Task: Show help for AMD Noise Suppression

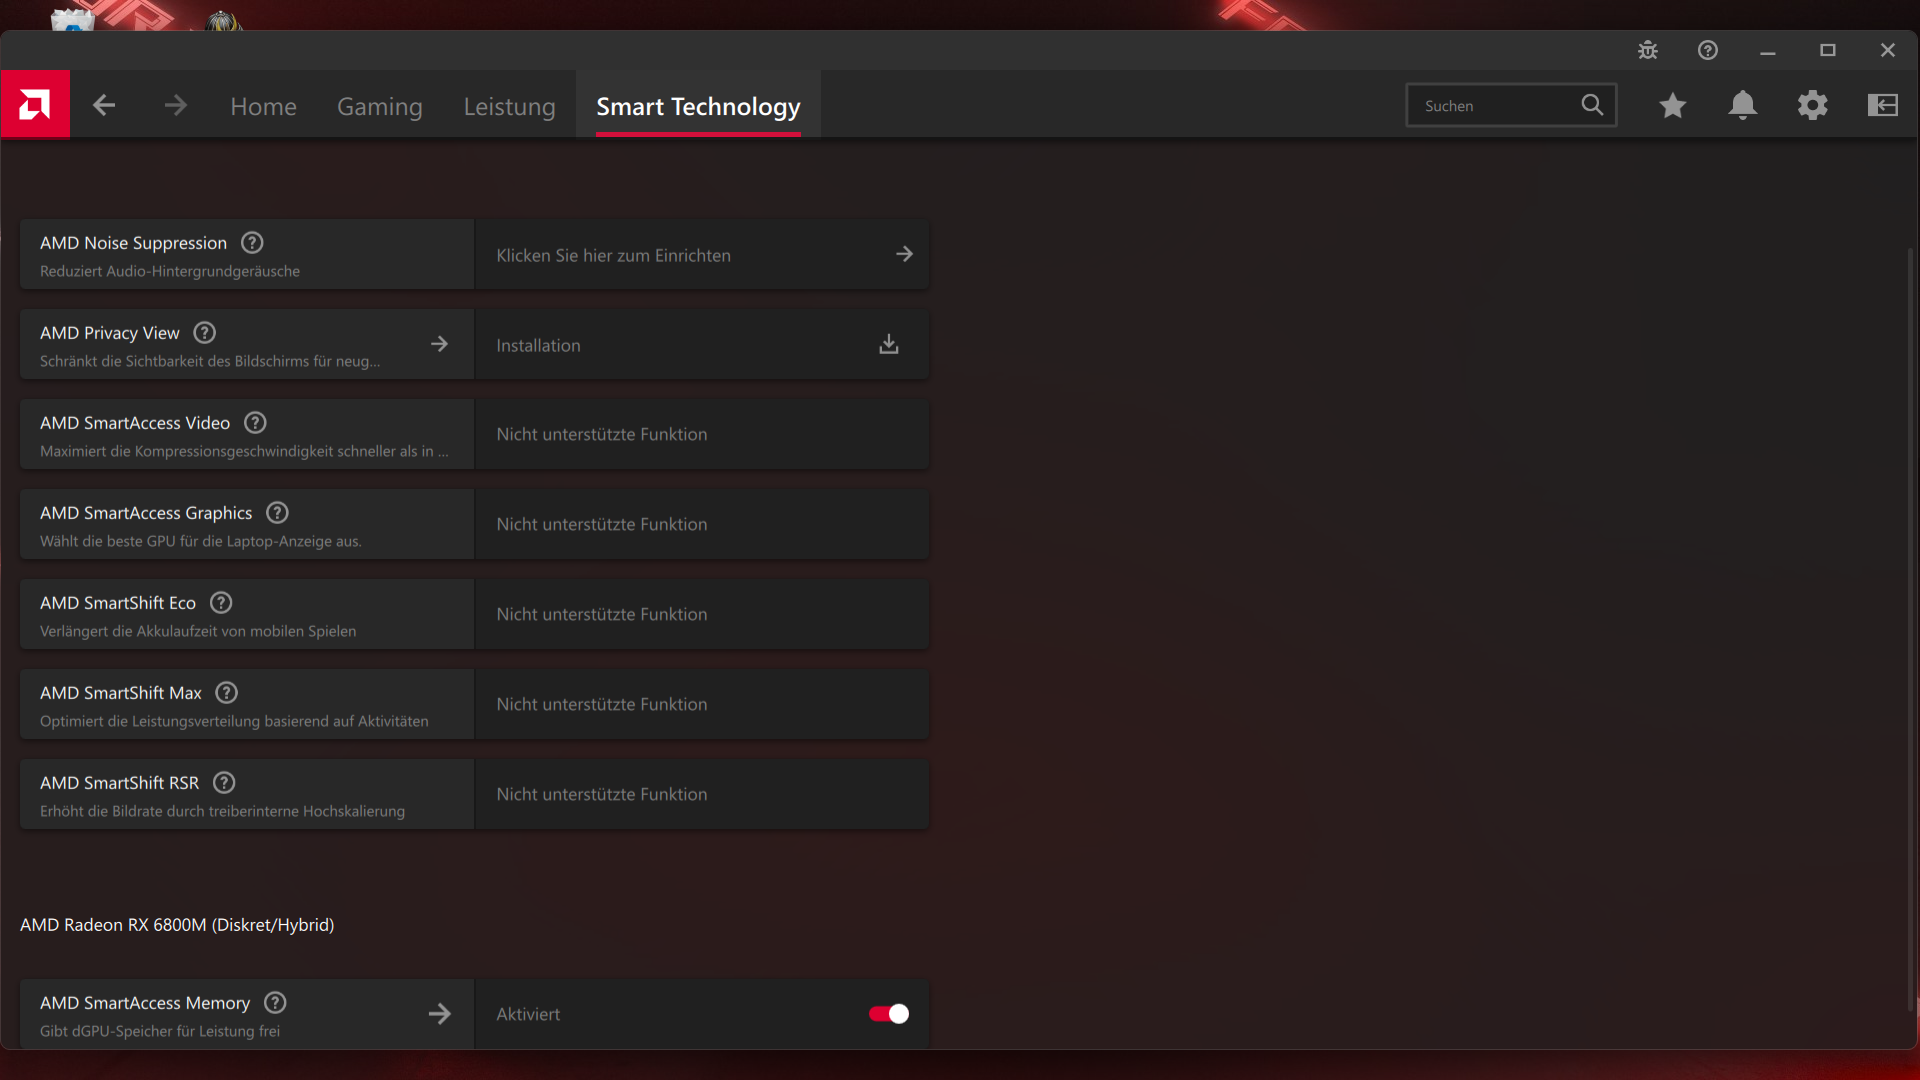Action: click(x=252, y=243)
